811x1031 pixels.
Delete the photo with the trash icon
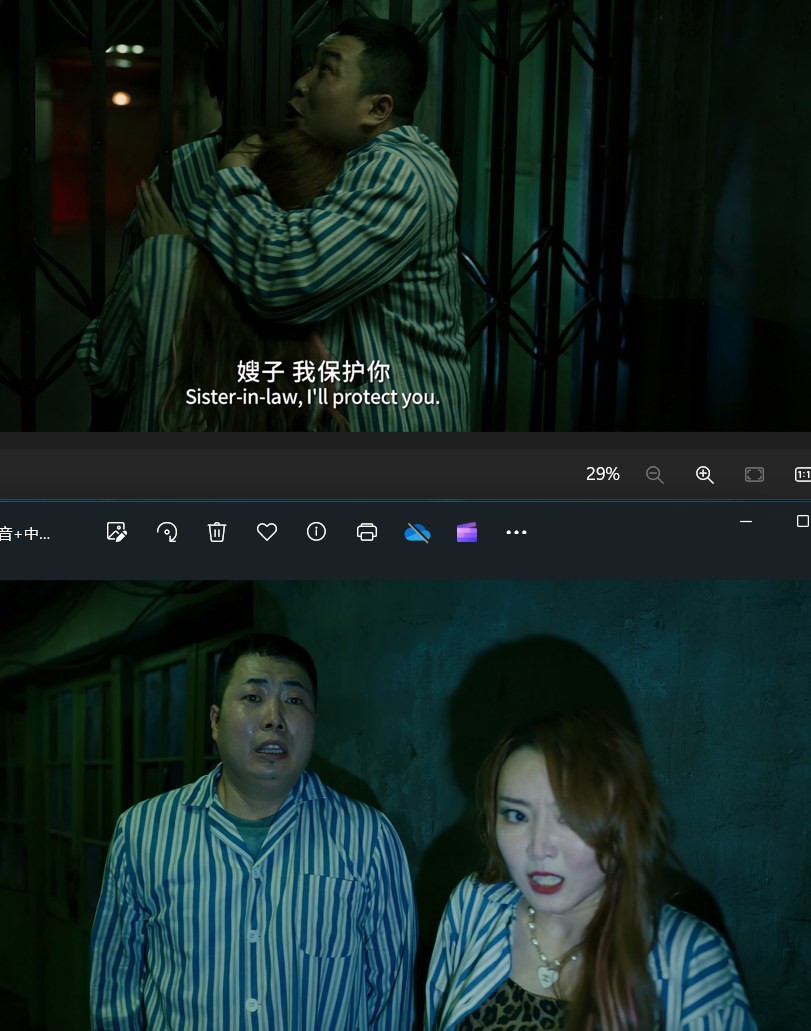[217, 532]
